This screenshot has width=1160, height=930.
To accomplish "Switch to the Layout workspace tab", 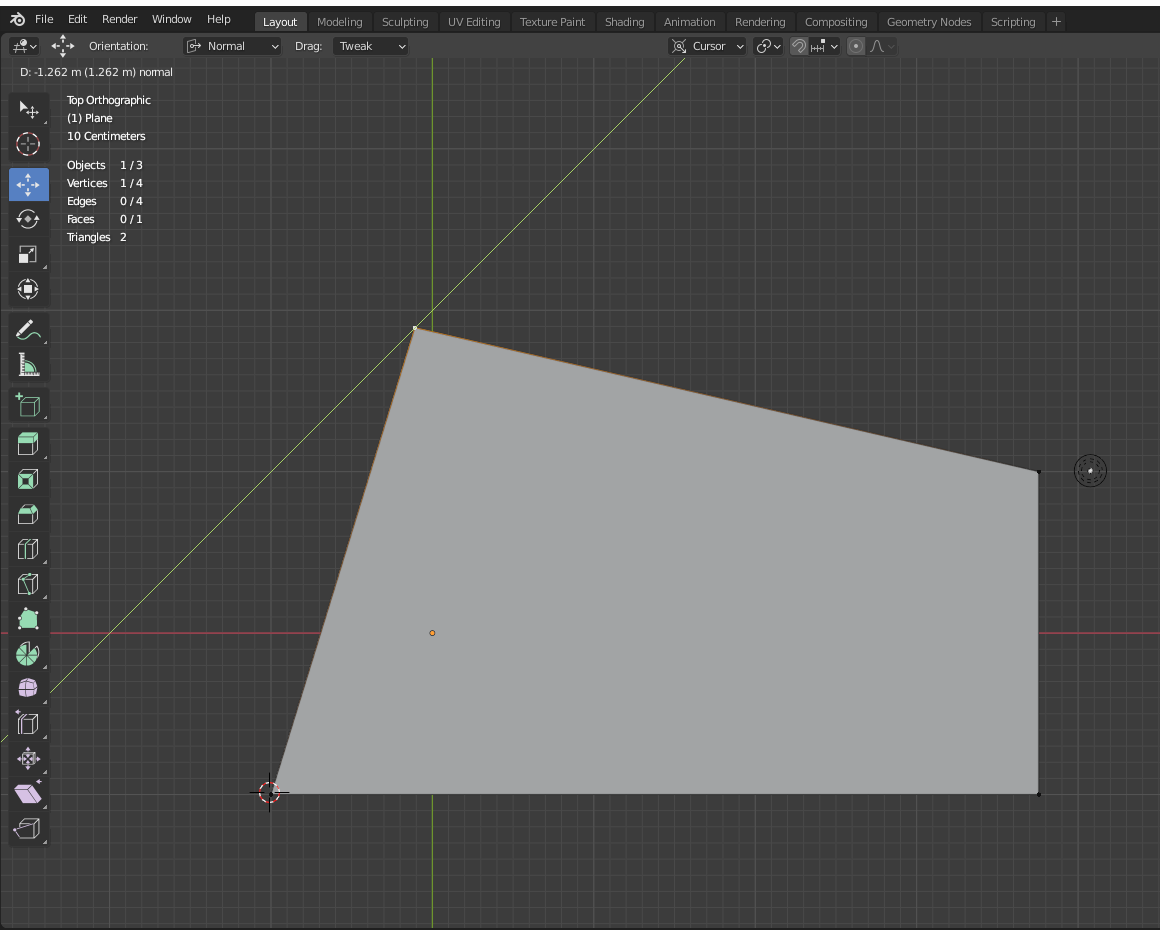I will (280, 22).
